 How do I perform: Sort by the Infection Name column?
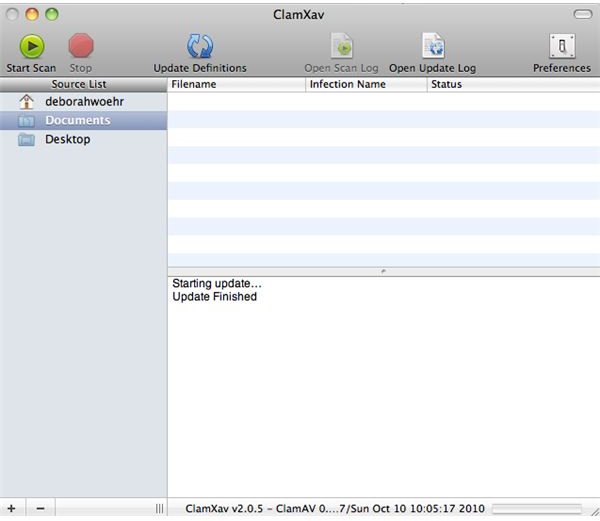366,84
